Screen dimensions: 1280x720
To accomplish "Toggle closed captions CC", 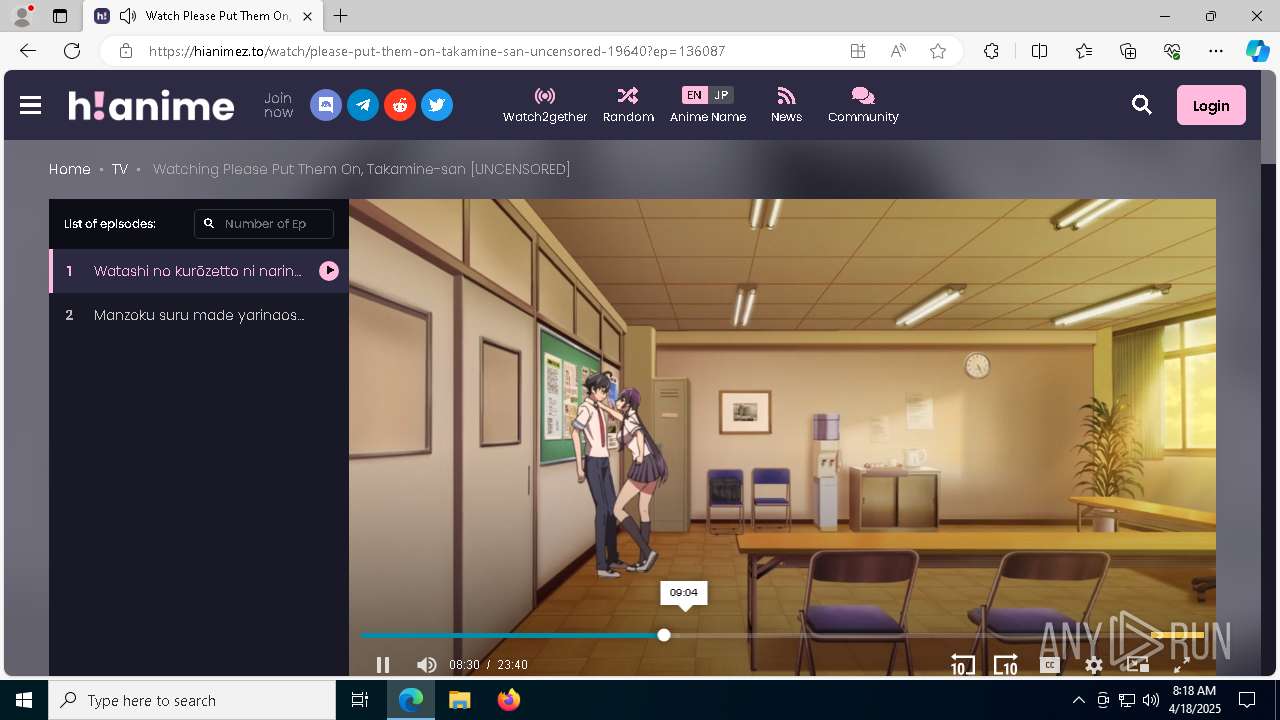I will pos(1049,665).
